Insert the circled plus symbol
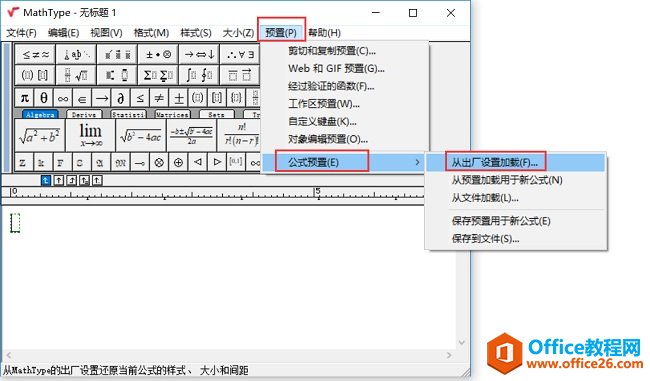Screen dimensions: 650x381 coord(178,163)
